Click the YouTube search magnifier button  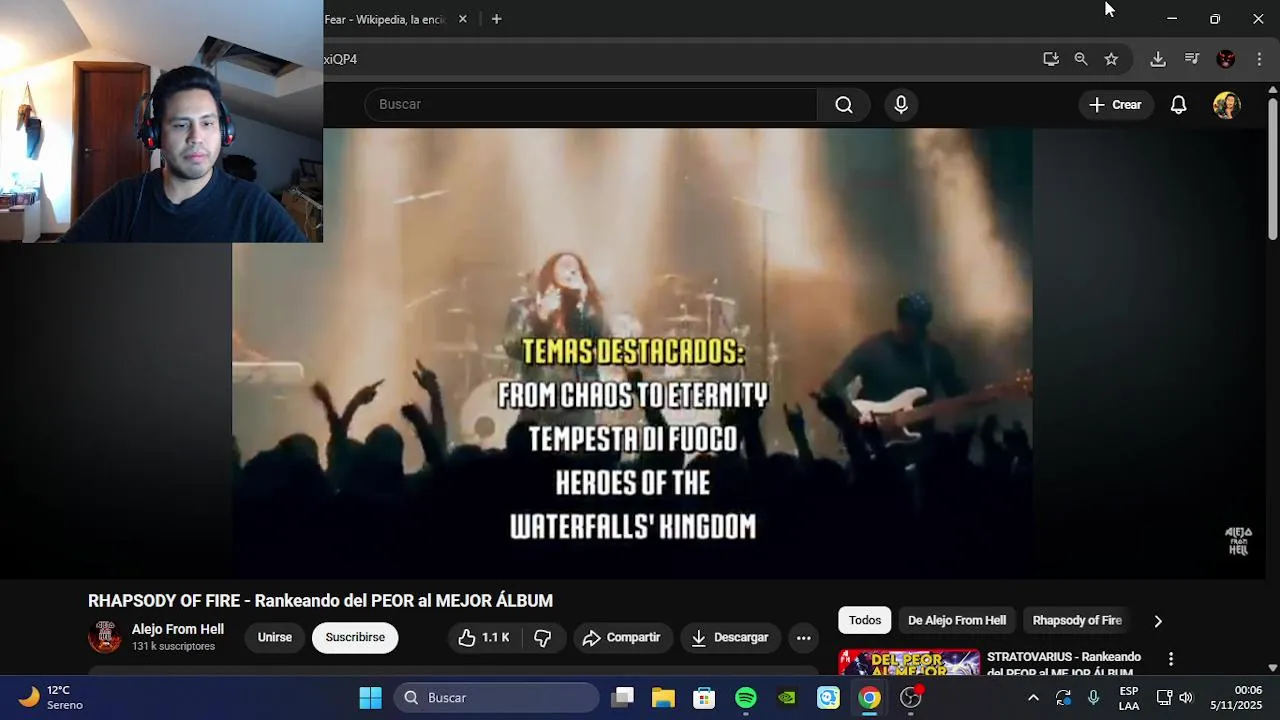(x=844, y=104)
